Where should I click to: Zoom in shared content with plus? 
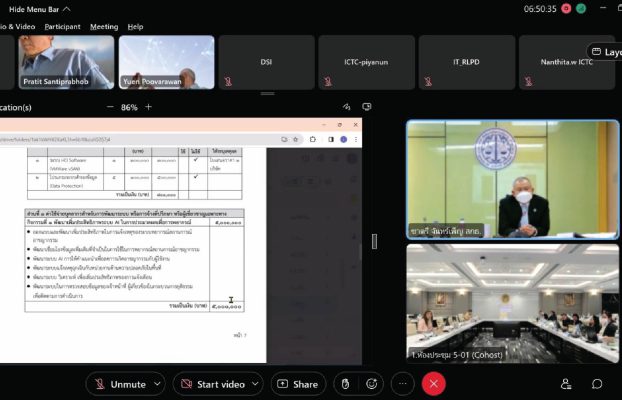pos(149,107)
